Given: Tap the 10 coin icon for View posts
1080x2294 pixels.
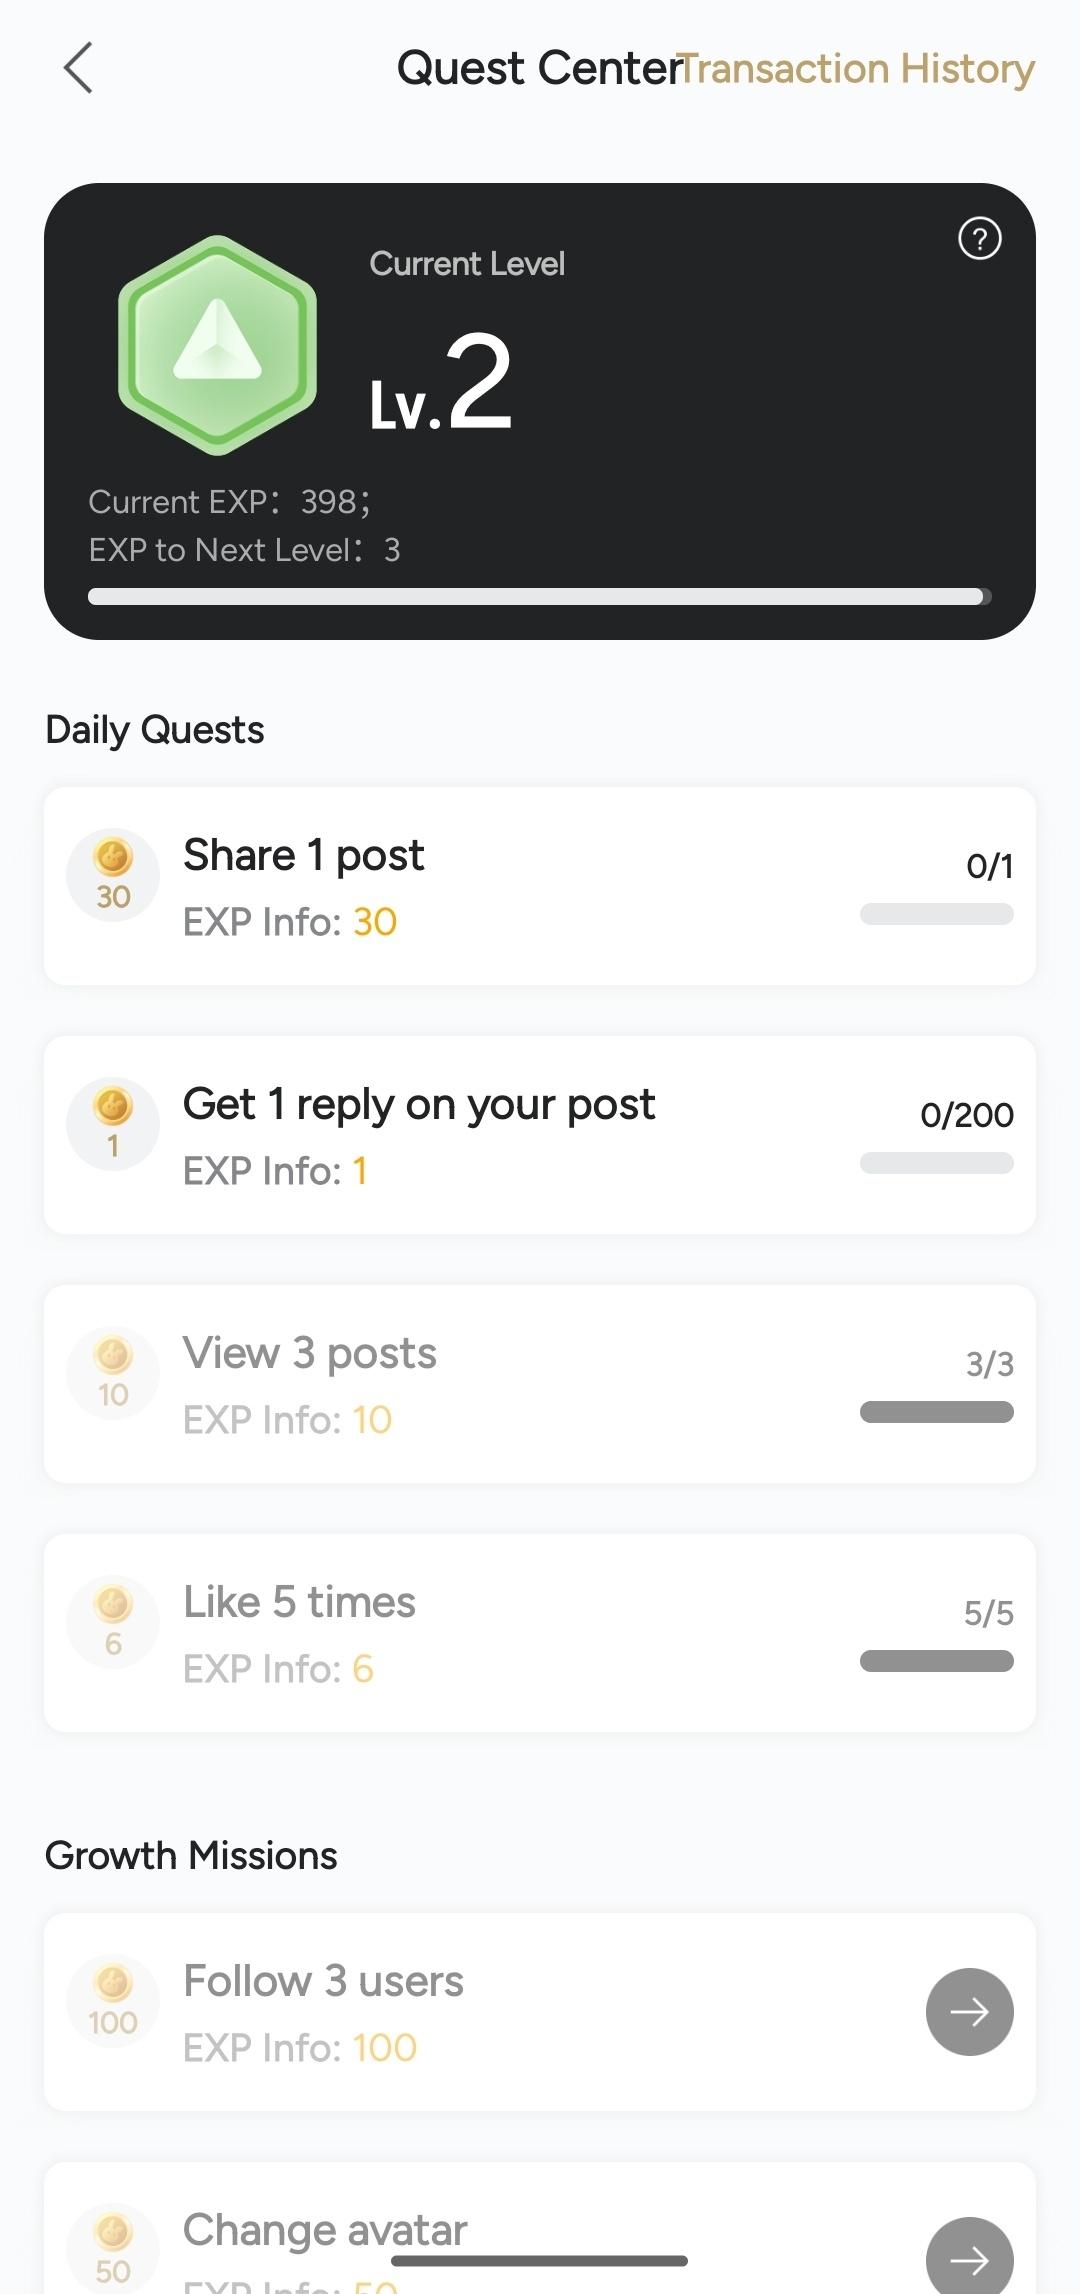Looking at the screenshot, I should tap(113, 1372).
